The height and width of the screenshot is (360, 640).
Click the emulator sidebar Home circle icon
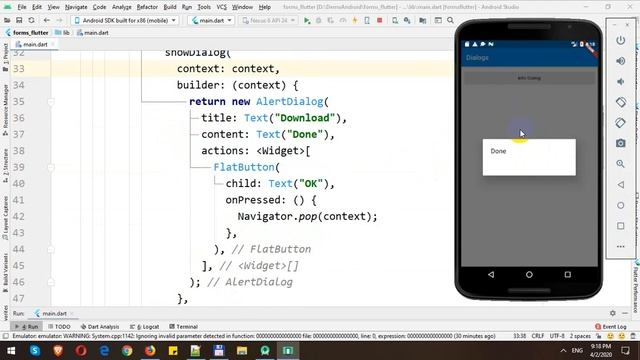point(620,205)
